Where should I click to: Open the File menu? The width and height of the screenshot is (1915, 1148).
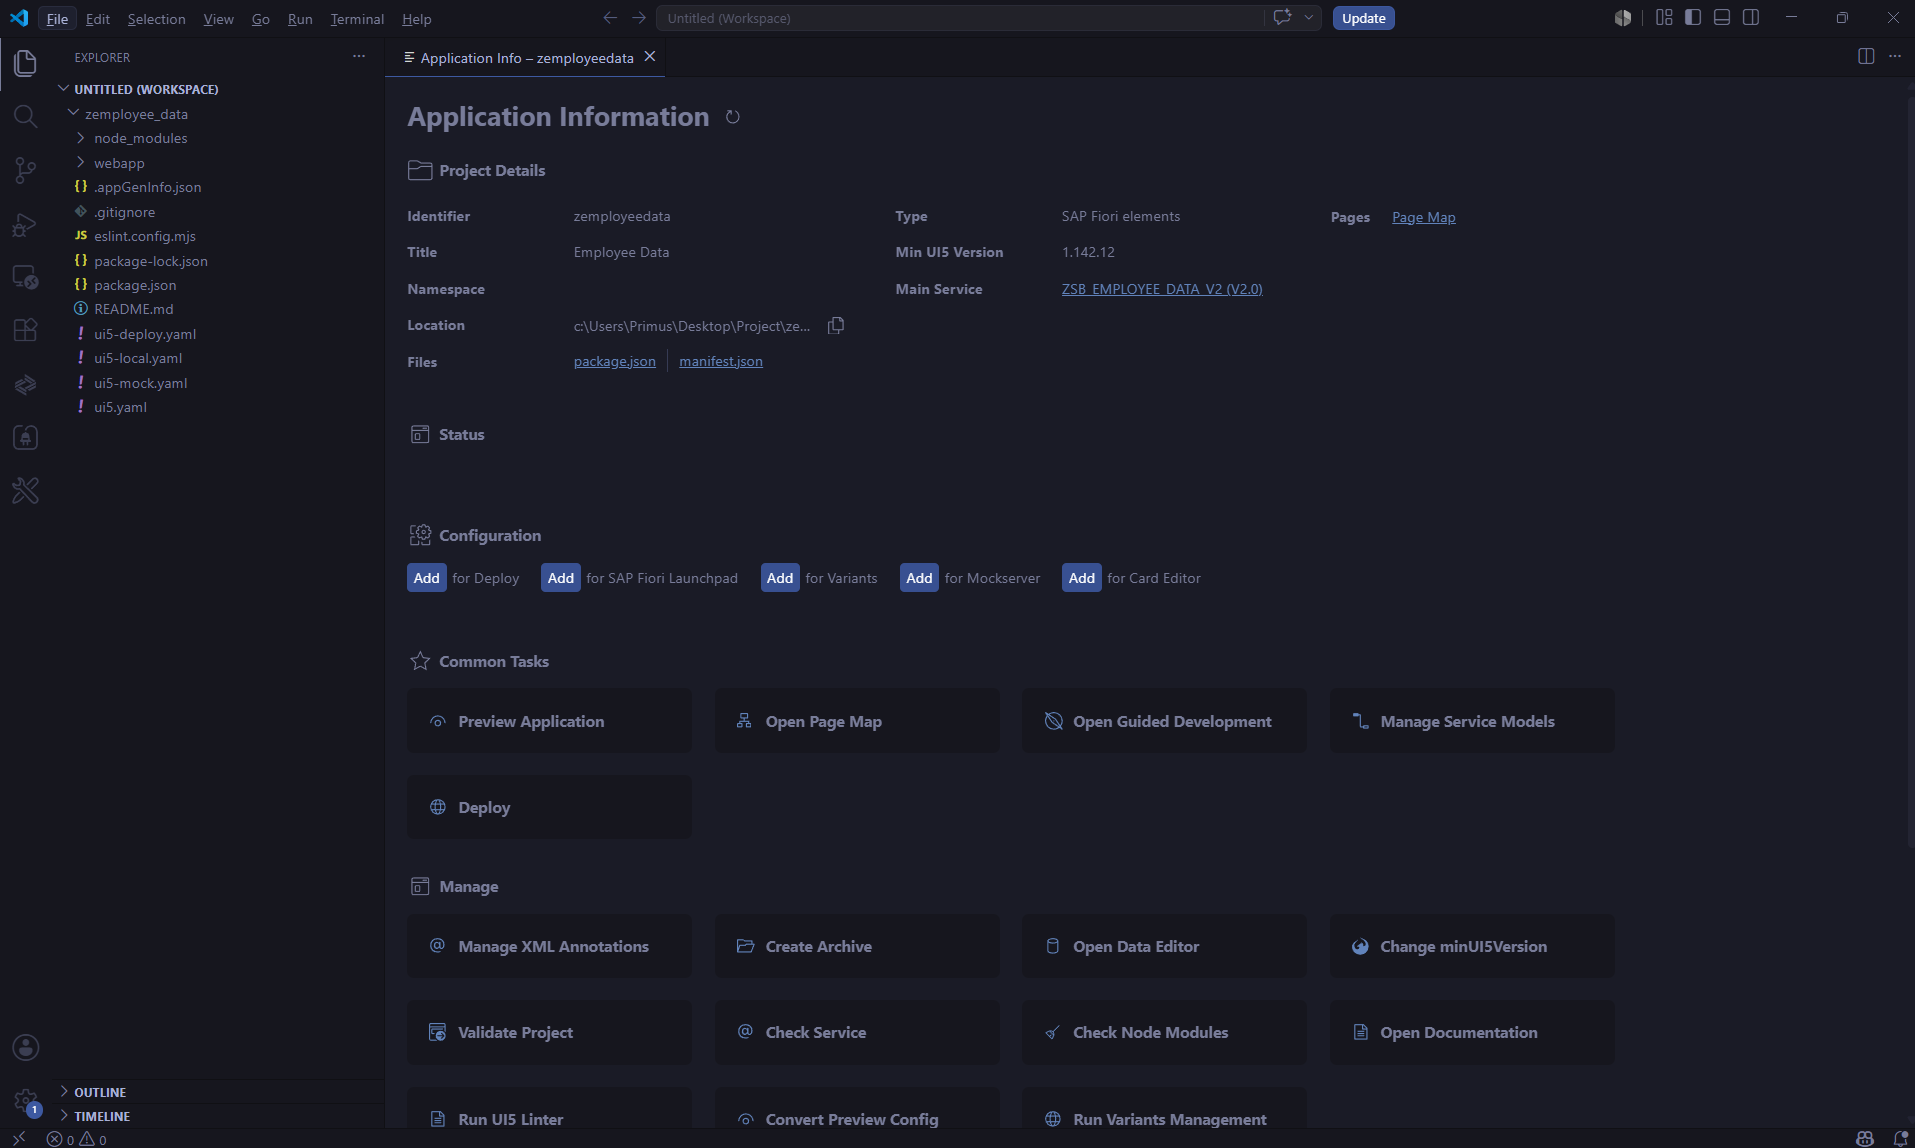tap(57, 19)
